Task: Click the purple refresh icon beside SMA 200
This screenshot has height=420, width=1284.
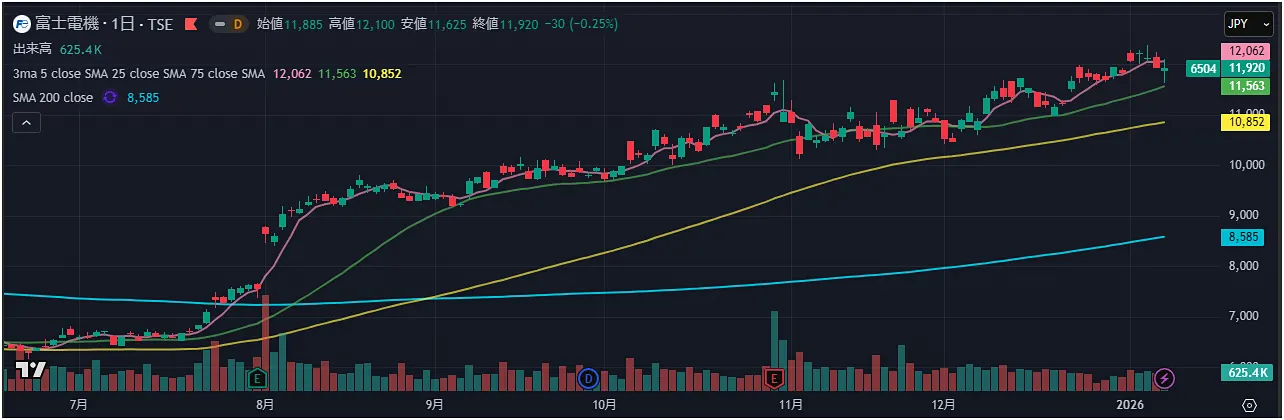Action: click(x=110, y=97)
